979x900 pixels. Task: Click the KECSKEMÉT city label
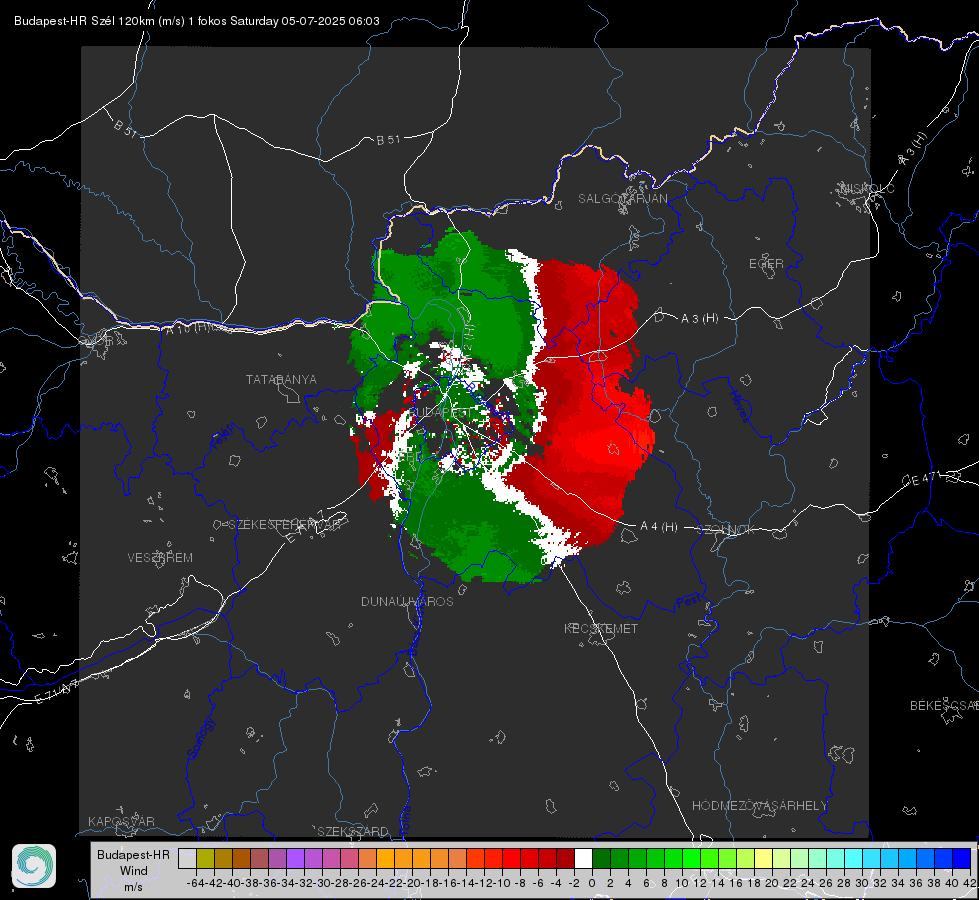[x=601, y=629]
